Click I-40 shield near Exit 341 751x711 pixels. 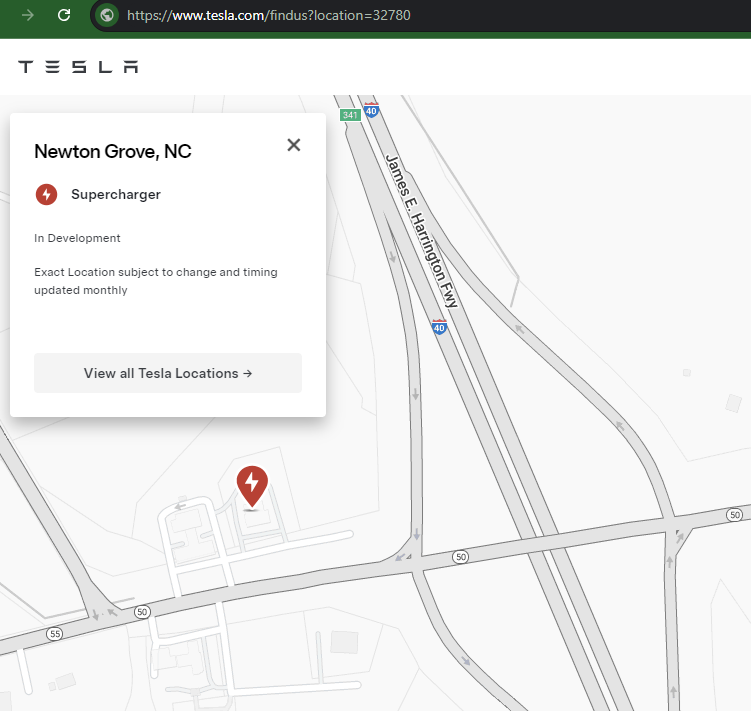pyautogui.click(x=371, y=110)
